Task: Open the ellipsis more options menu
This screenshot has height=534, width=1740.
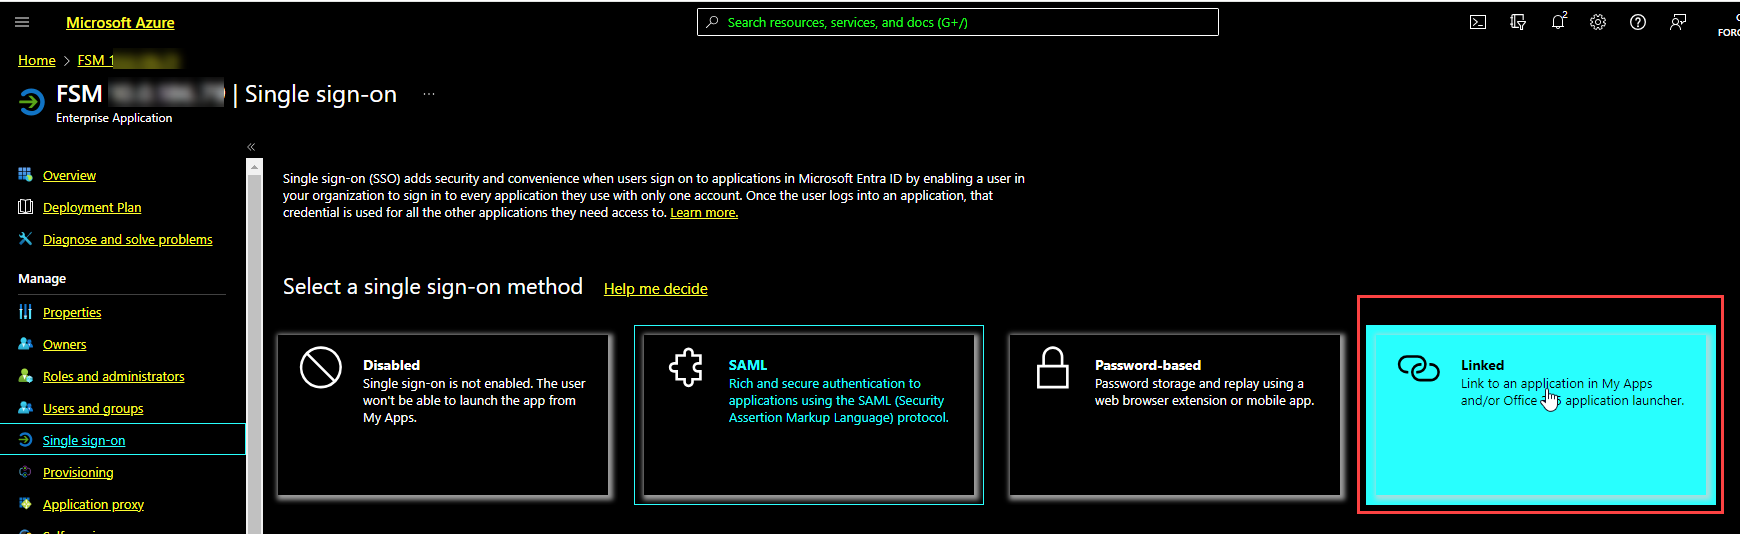Action: (x=429, y=94)
